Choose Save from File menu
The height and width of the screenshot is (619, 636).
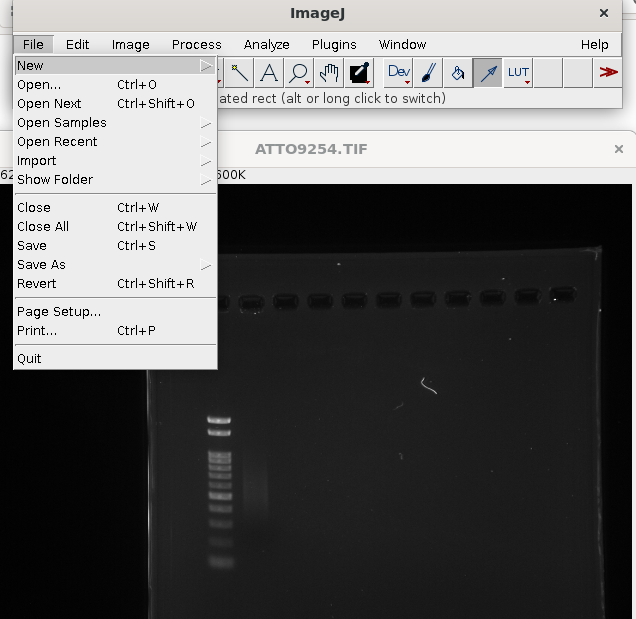[115, 245]
